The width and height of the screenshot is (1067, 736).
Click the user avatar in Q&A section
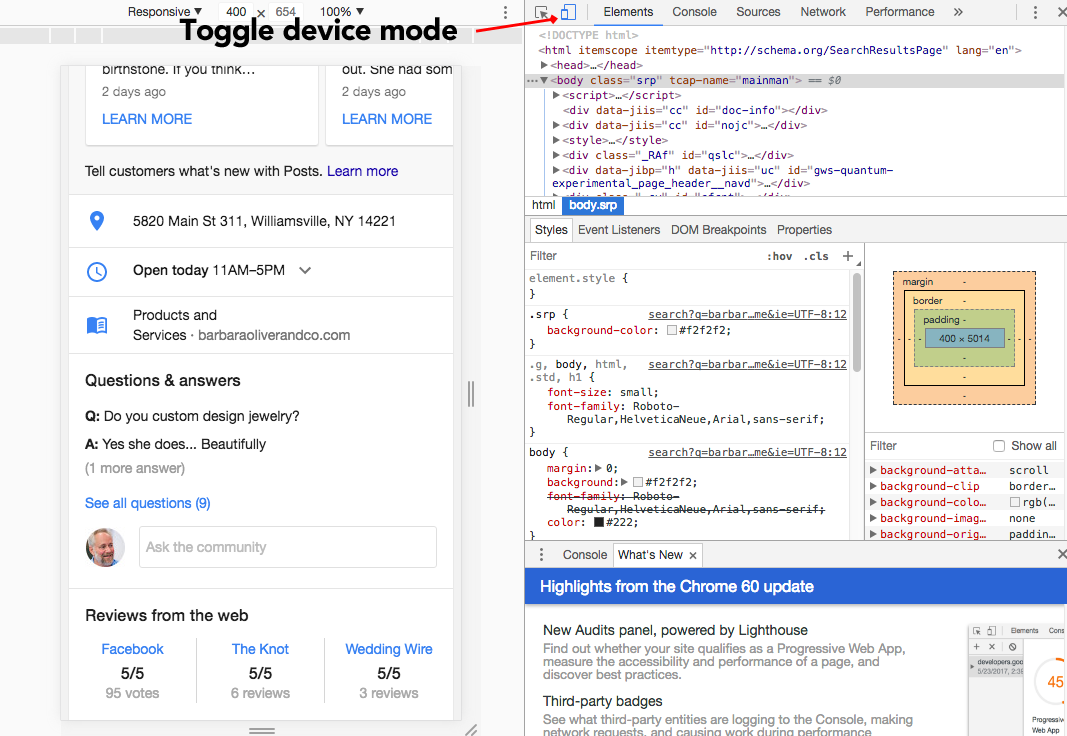pyautogui.click(x=105, y=547)
